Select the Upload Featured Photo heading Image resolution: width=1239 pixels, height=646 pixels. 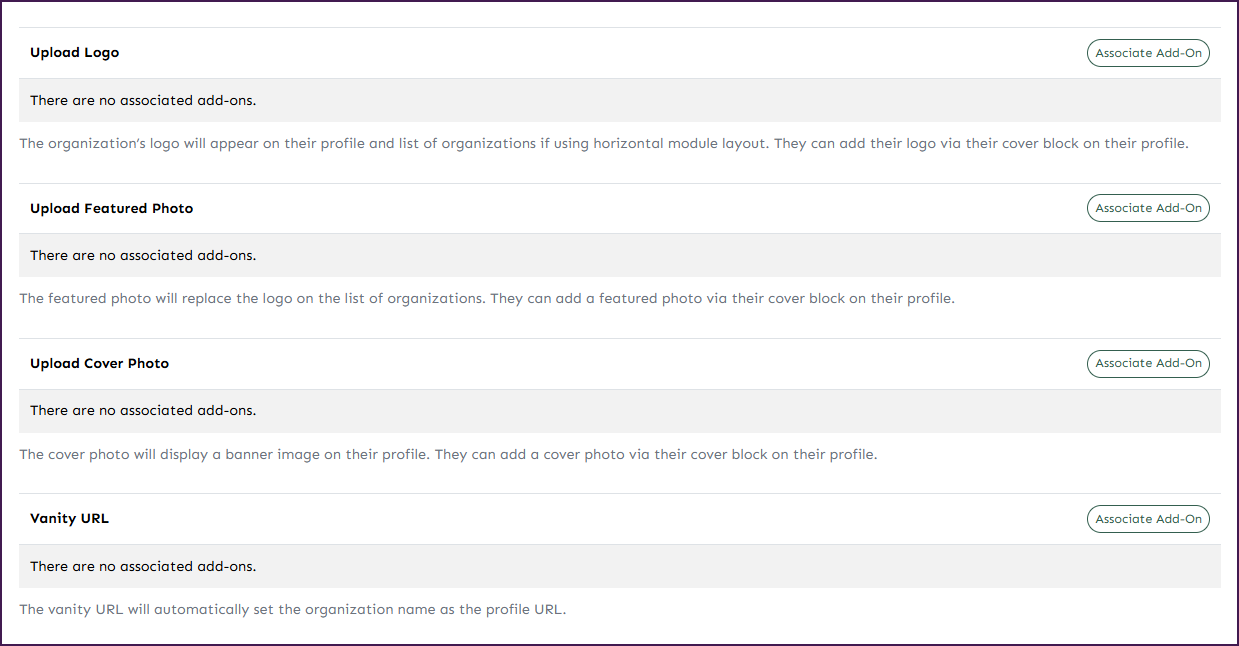point(112,209)
